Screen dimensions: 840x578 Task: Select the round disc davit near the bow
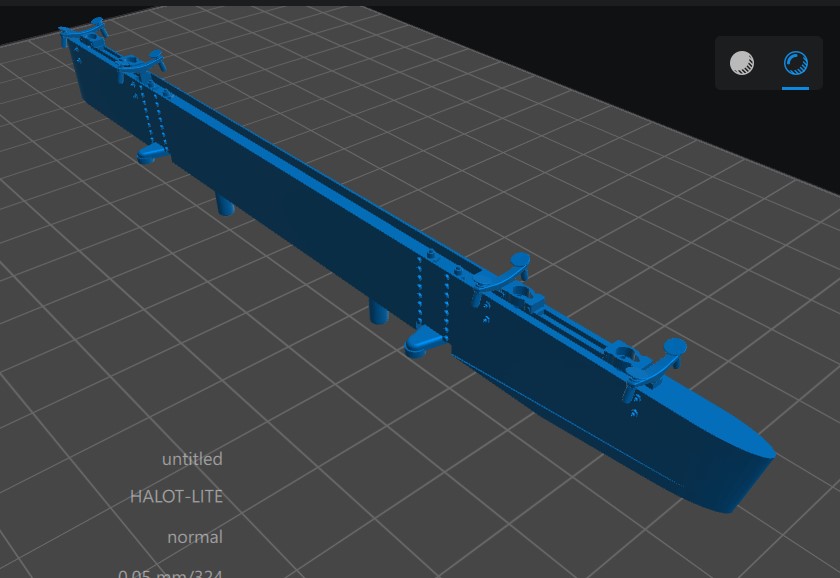point(672,347)
